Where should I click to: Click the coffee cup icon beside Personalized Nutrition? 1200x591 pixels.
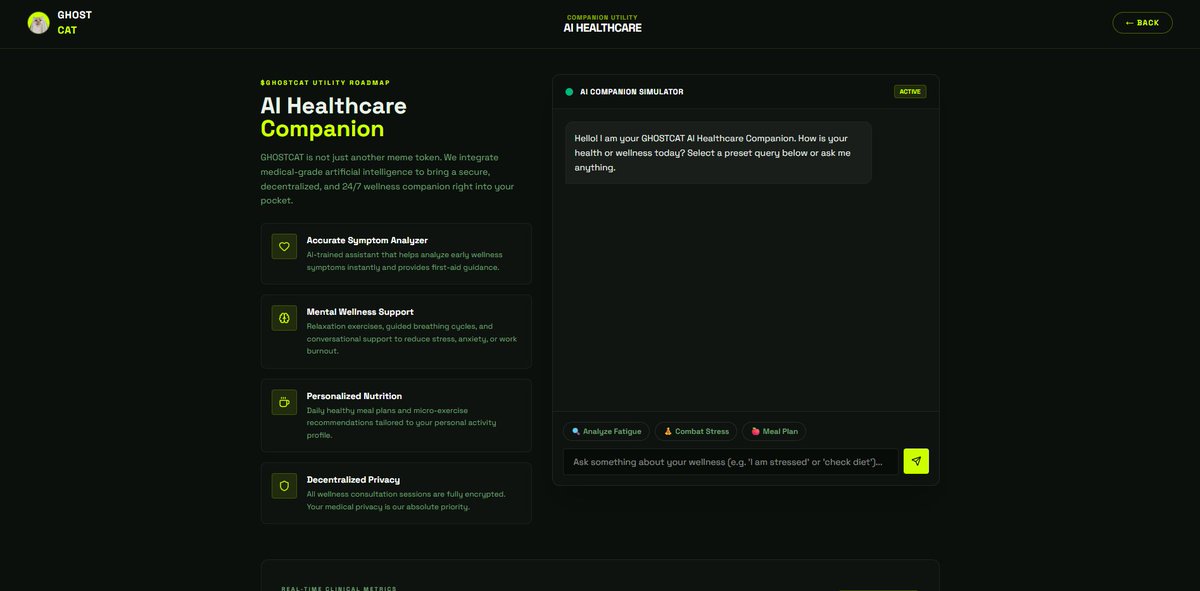coord(284,402)
